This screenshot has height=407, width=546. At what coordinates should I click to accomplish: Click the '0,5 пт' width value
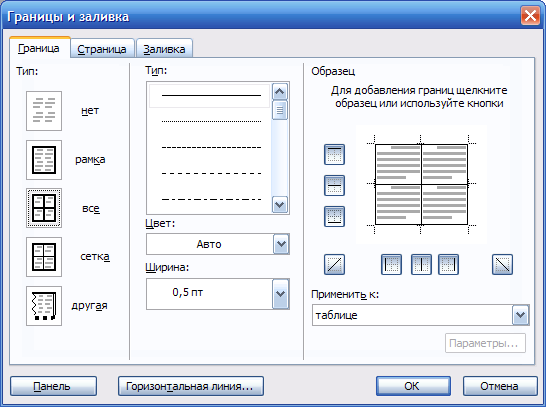click(187, 292)
